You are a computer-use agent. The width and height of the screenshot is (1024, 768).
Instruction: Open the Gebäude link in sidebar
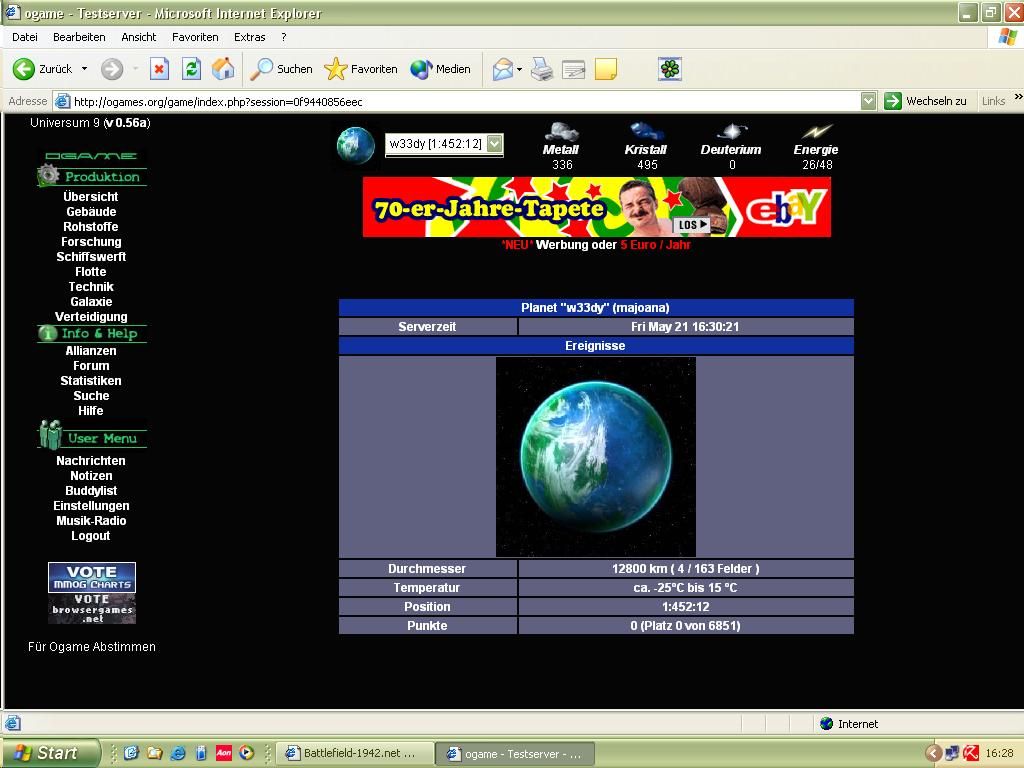pyautogui.click(x=91, y=212)
